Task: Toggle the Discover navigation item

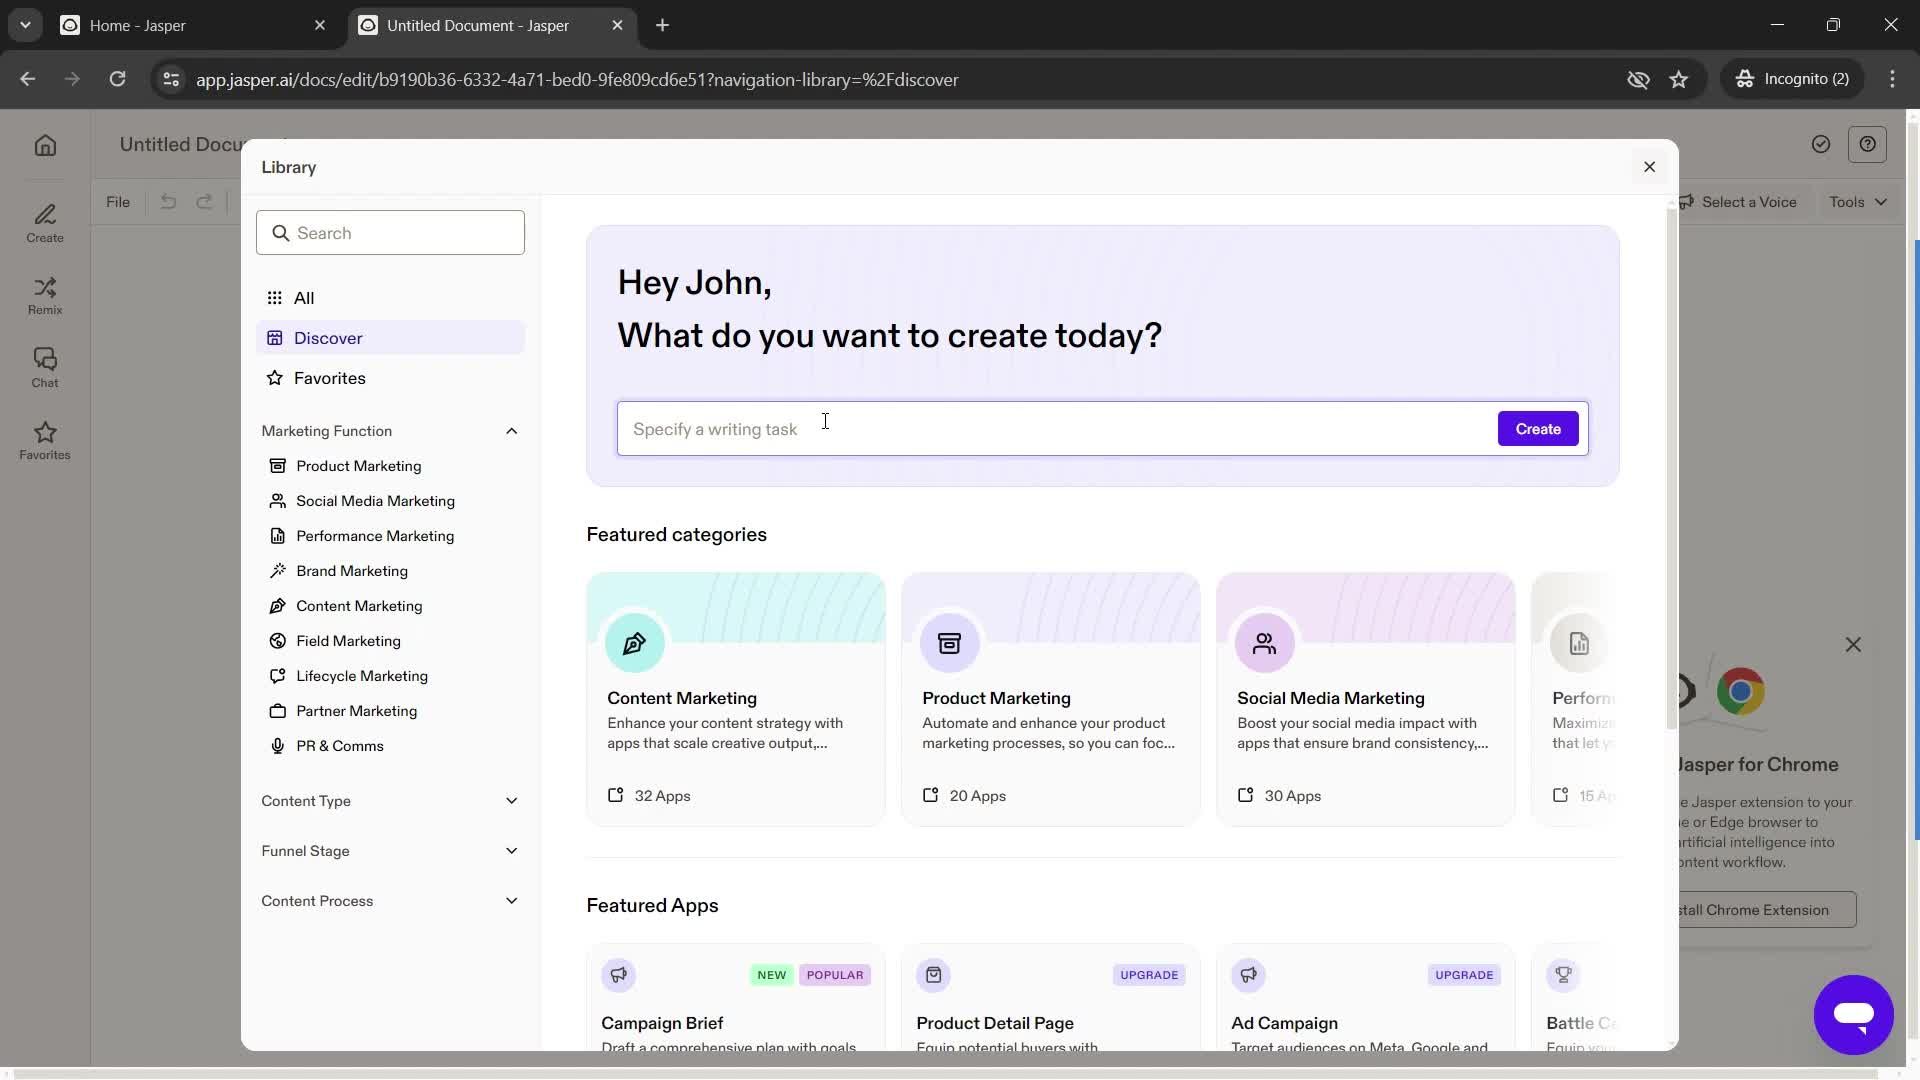Action: click(327, 338)
